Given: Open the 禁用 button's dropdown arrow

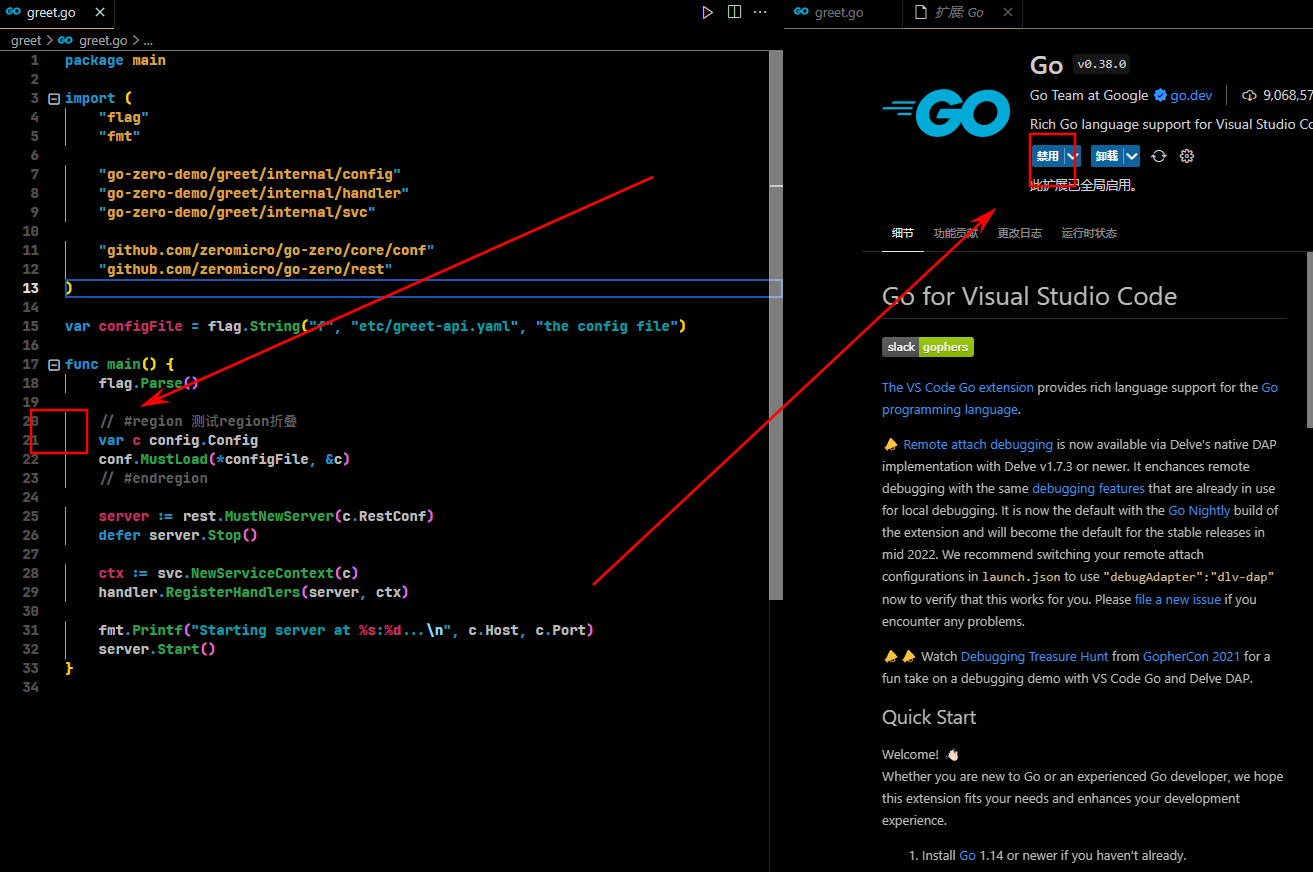Looking at the screenshot, I should click(1070, 155).
